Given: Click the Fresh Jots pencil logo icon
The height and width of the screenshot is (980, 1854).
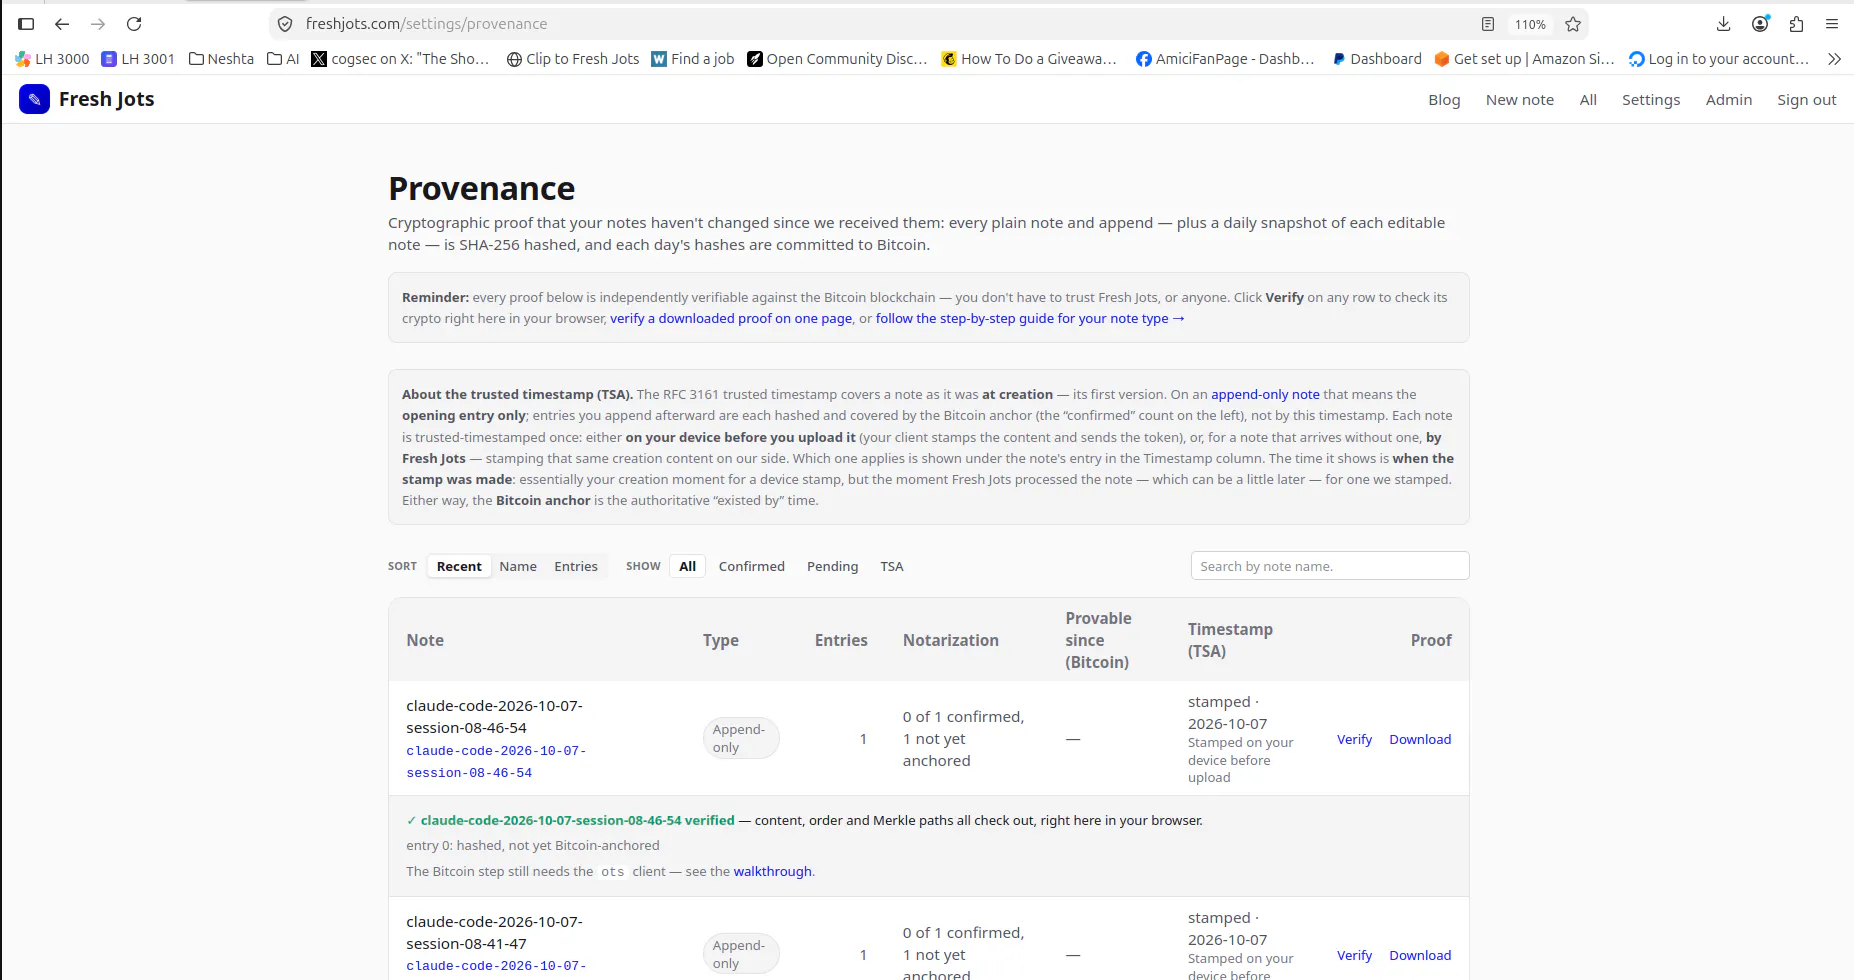Looking at the screenshot, I should 34,99.
